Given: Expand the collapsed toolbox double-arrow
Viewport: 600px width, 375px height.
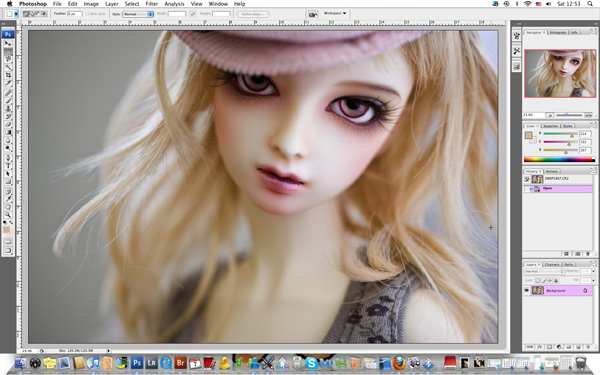Looking at the screenshot, I should tap(3, 24).
